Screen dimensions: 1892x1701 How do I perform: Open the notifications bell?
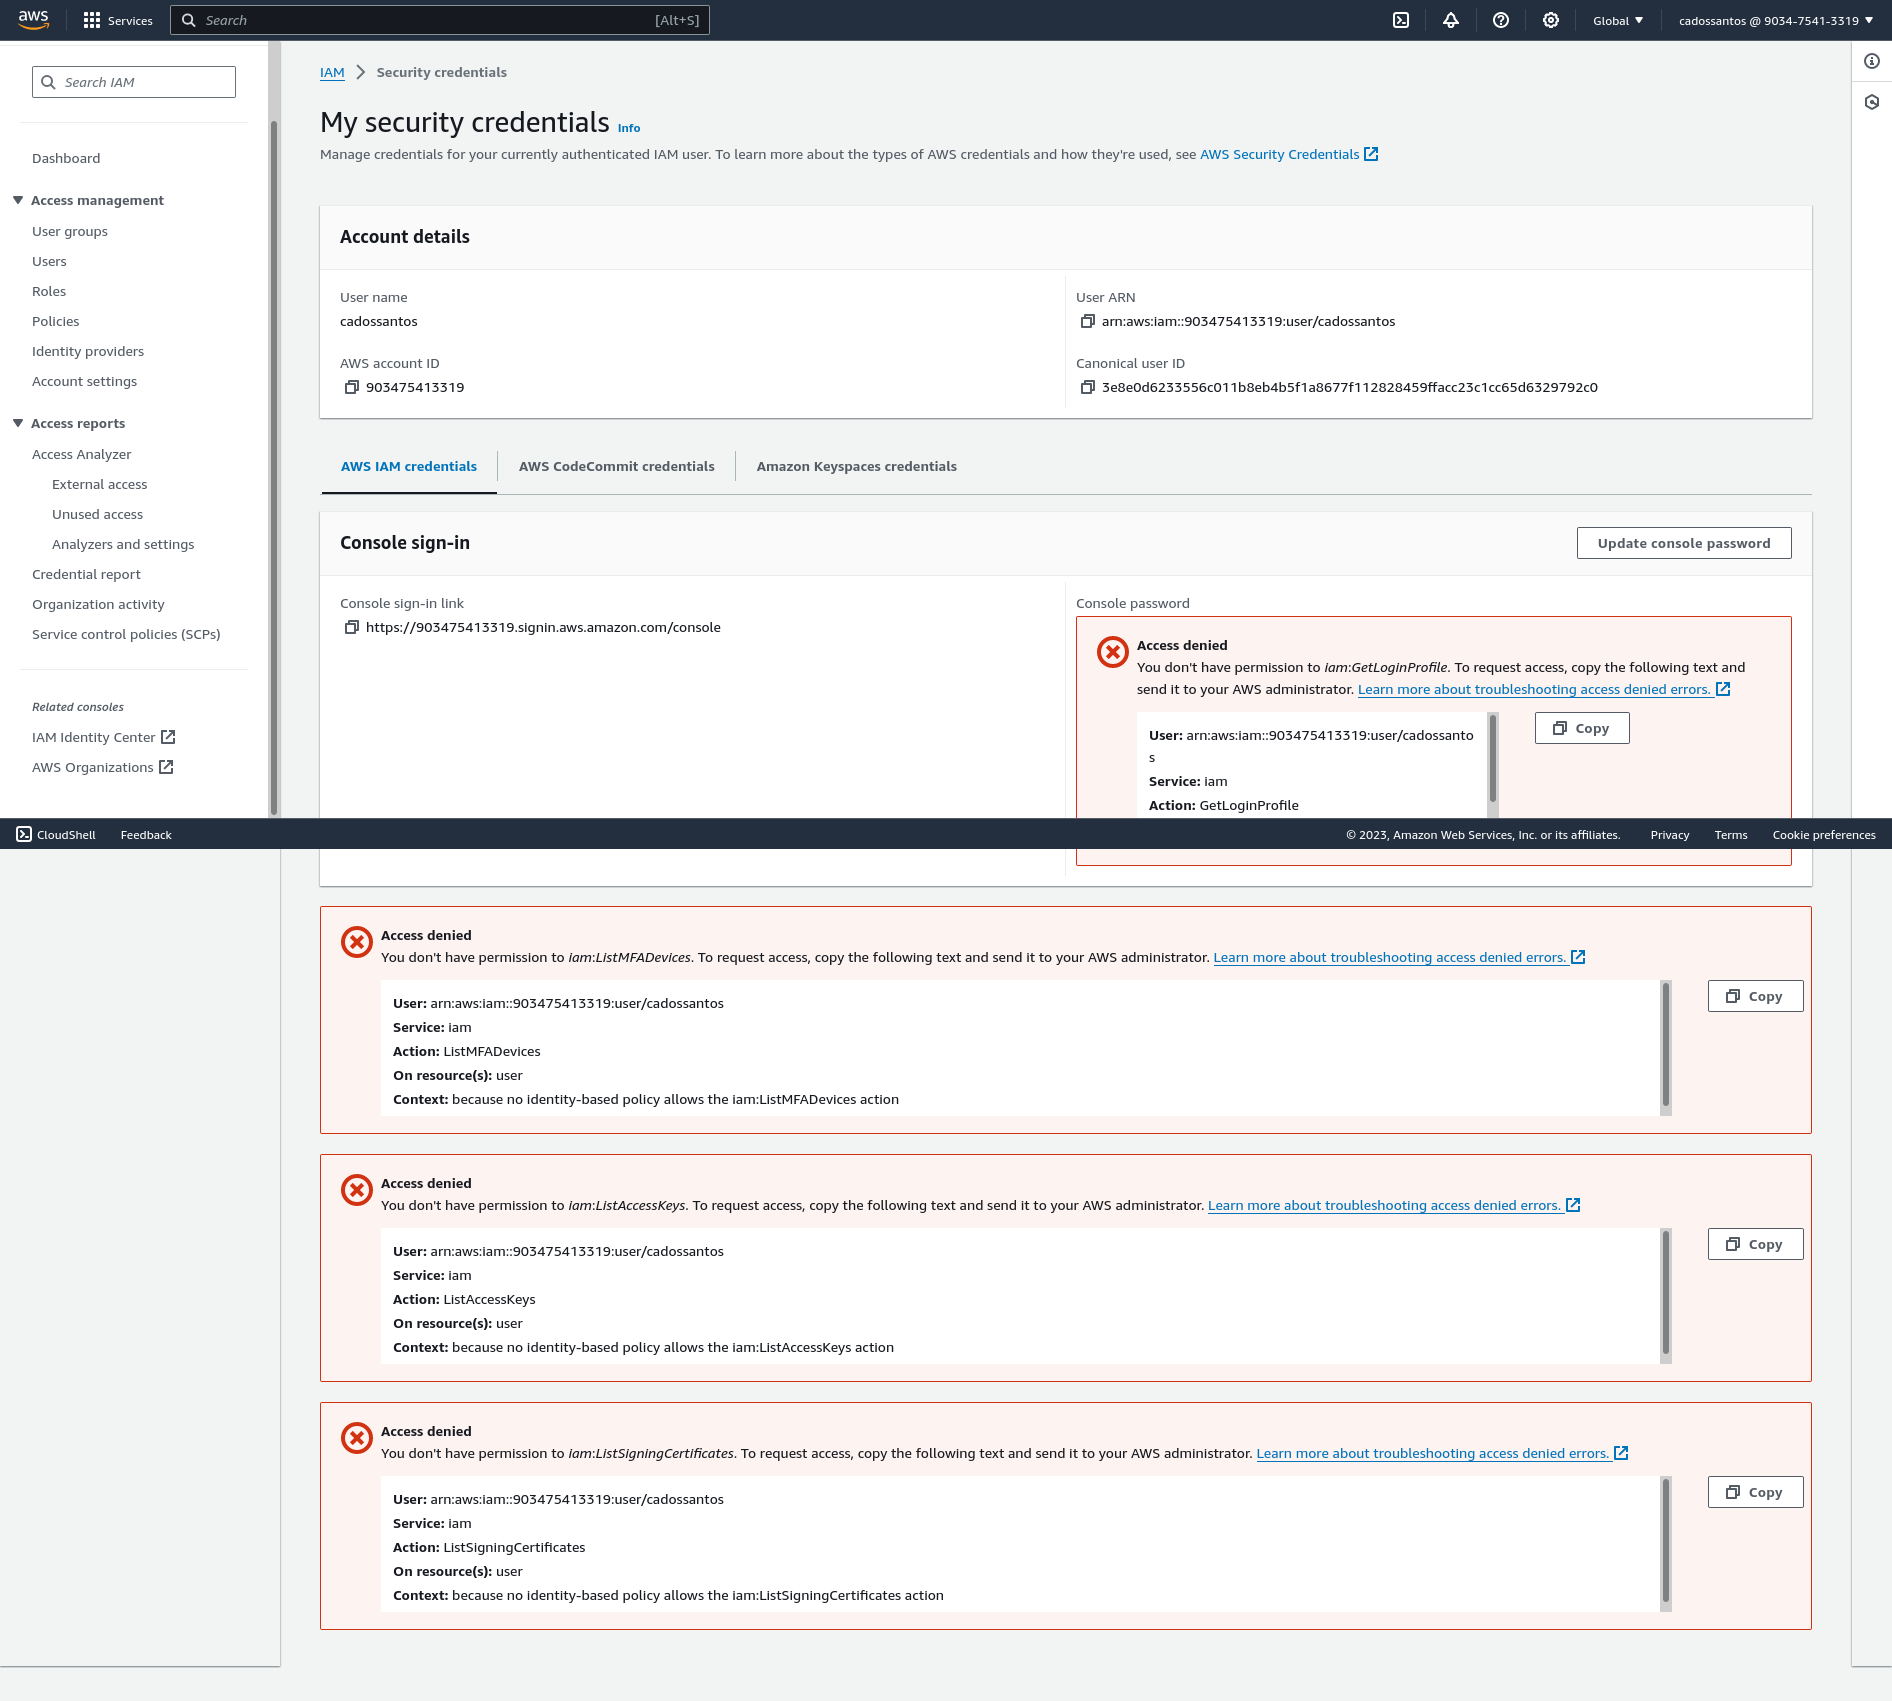click(1451, 20)
